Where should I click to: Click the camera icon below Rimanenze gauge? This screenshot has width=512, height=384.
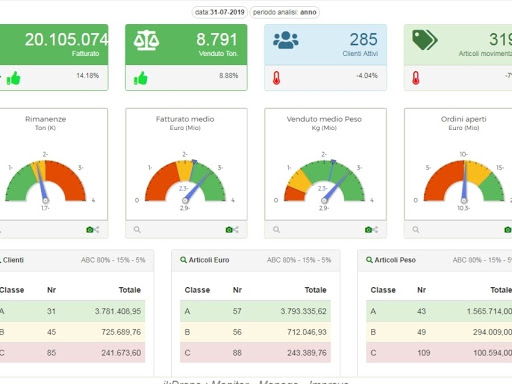[x=90, y=230]
